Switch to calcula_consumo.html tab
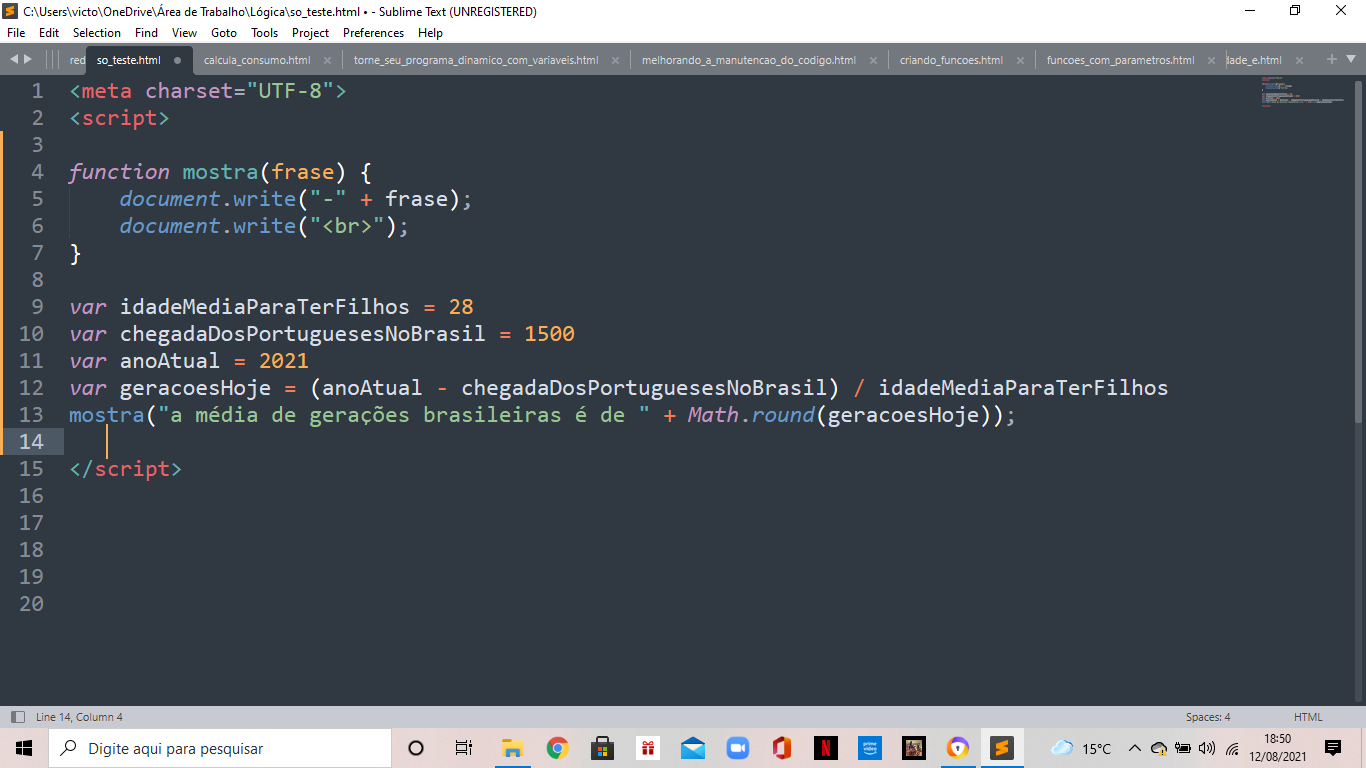Viewport: 1366px width, 768px height. pyautogui.click(x=257, y=60)
